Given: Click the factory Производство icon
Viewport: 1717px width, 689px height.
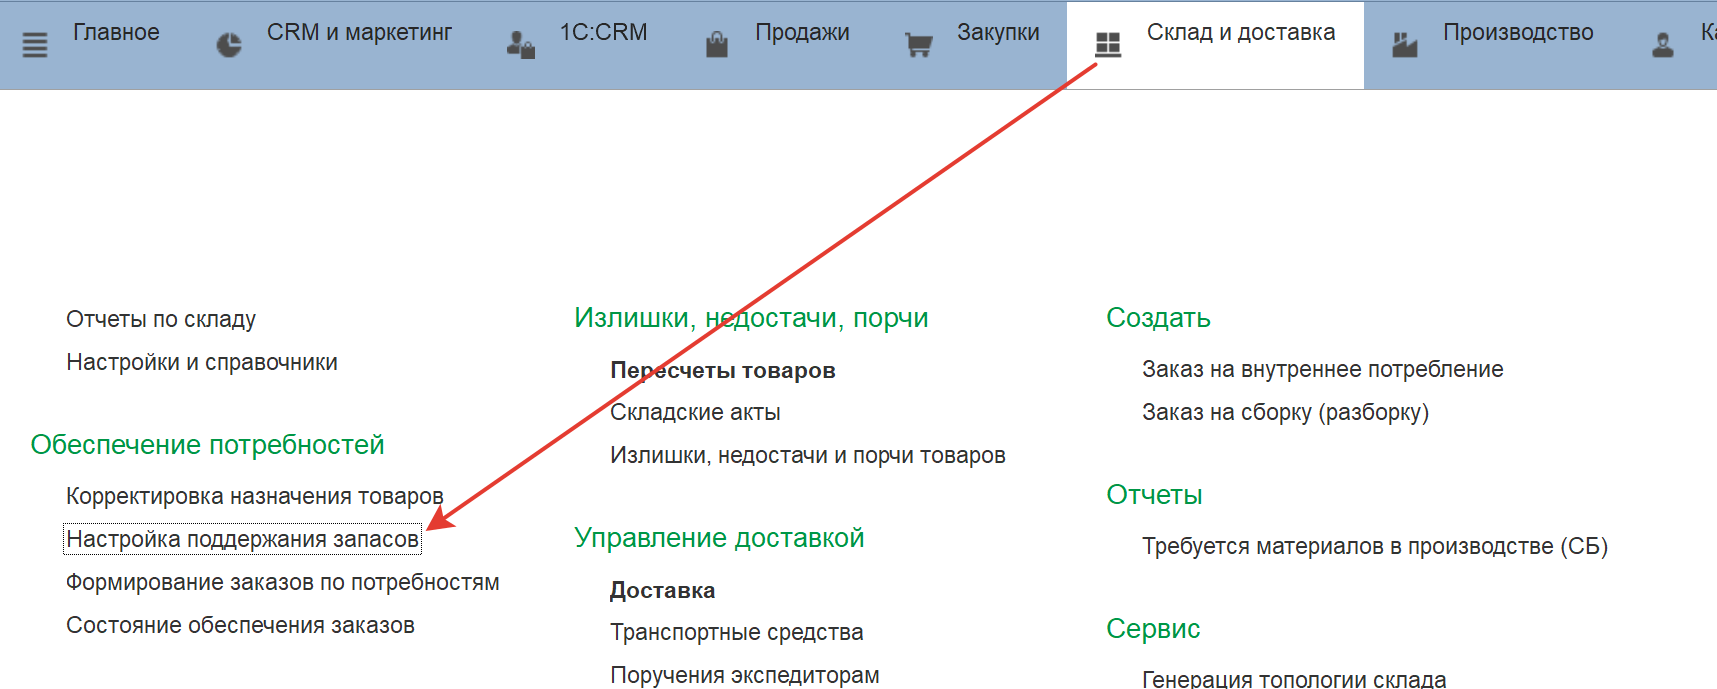Looking at the screenshot, I should pyautogui.click(x=1405, y=45).
